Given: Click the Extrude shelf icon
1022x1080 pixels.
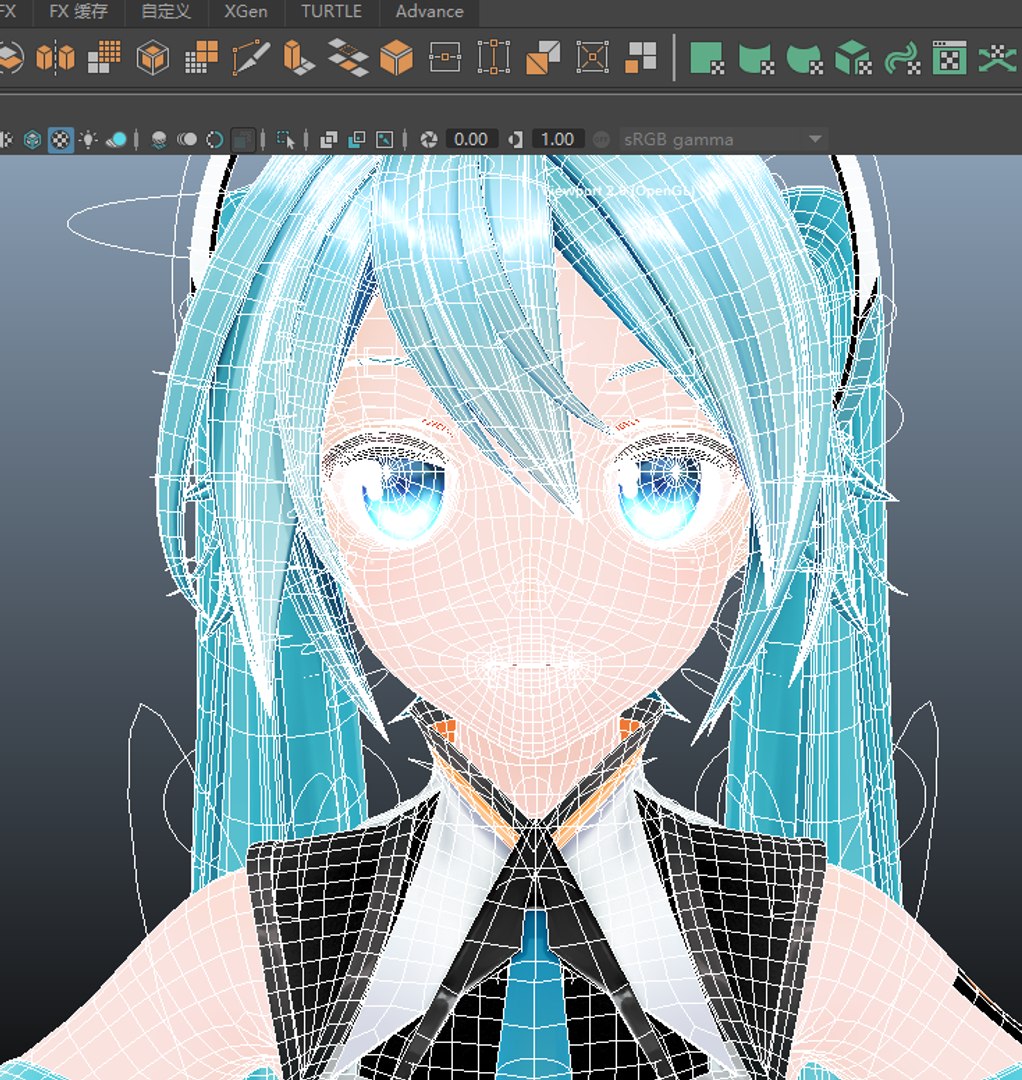Looking at the screenshot, I should (x=298, y=57).
